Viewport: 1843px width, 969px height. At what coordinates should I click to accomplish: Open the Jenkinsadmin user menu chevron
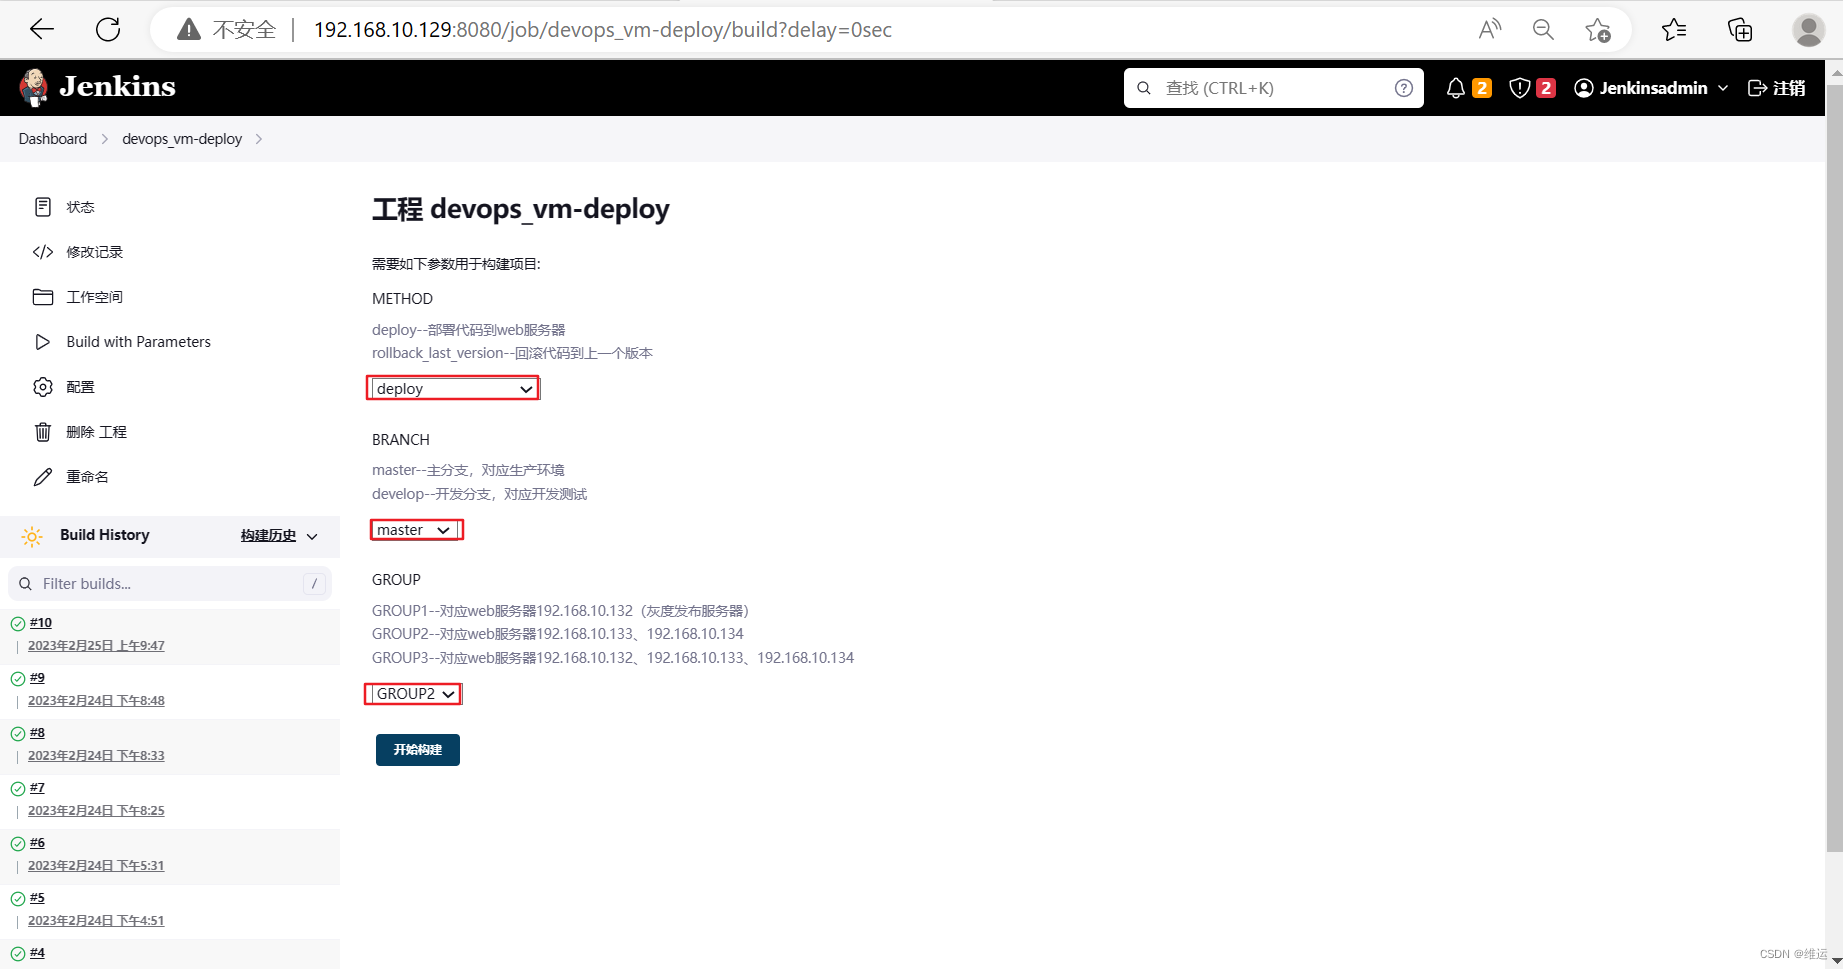coord(1723,88)
